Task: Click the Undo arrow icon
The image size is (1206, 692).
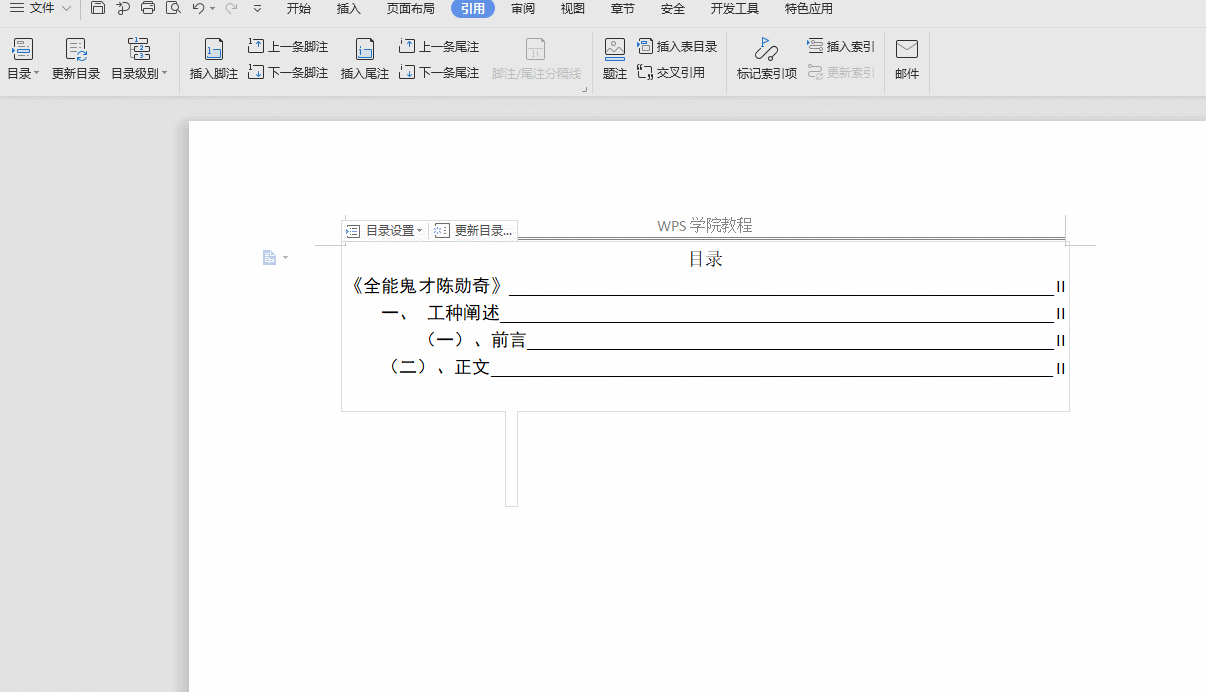Action: click(x=198, y=9)
